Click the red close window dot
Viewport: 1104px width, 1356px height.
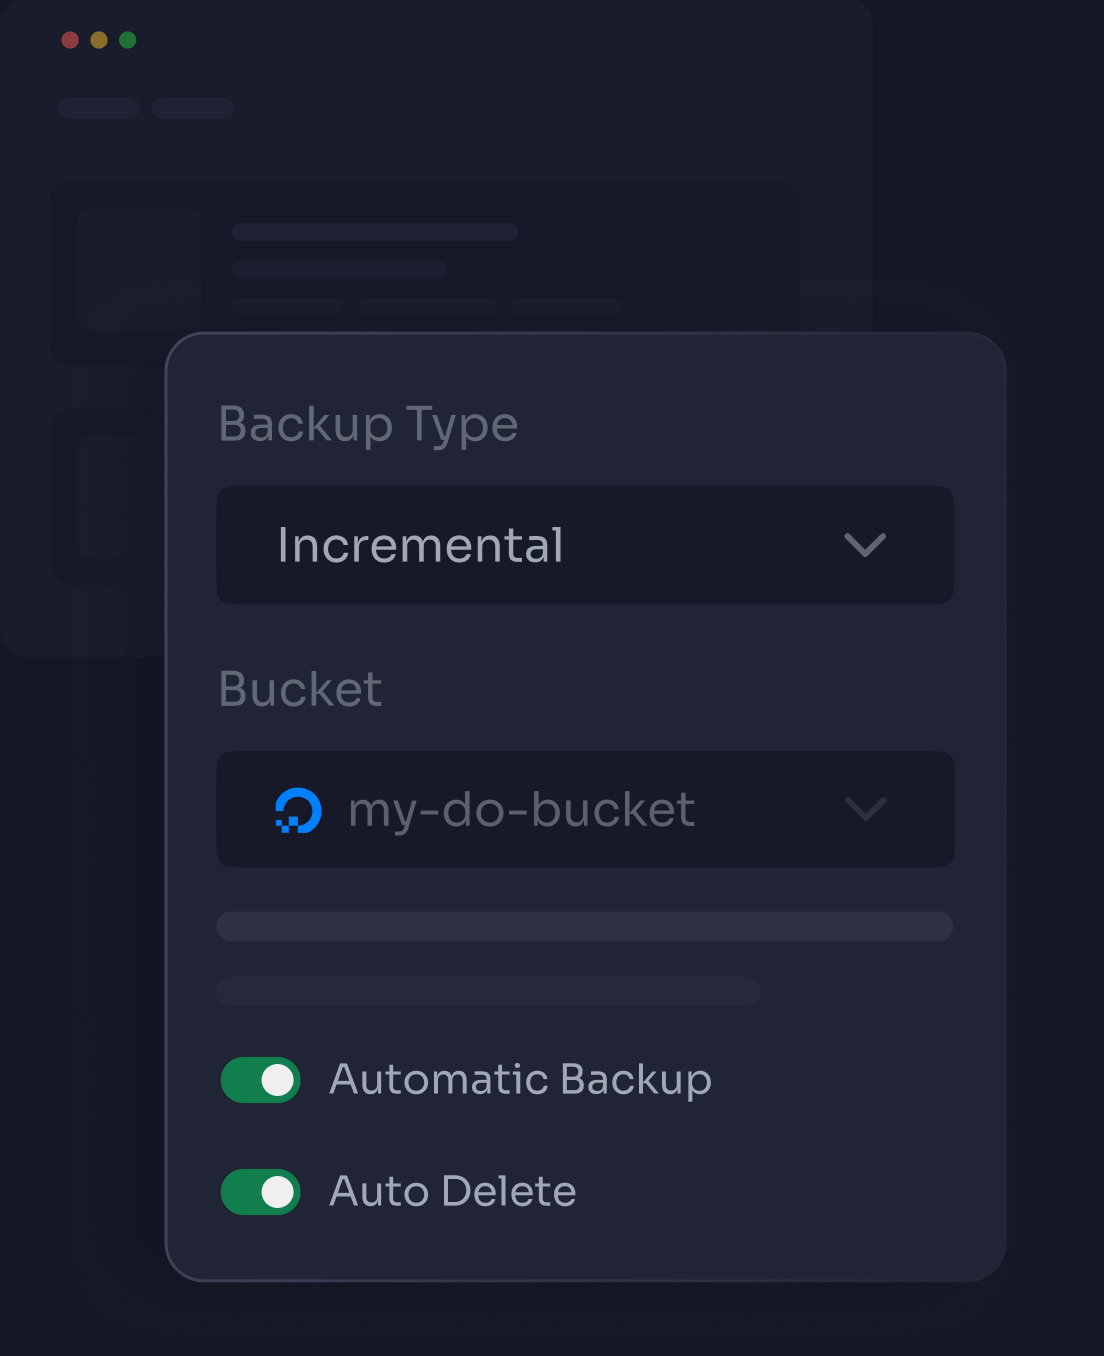(x=70, y=40)
